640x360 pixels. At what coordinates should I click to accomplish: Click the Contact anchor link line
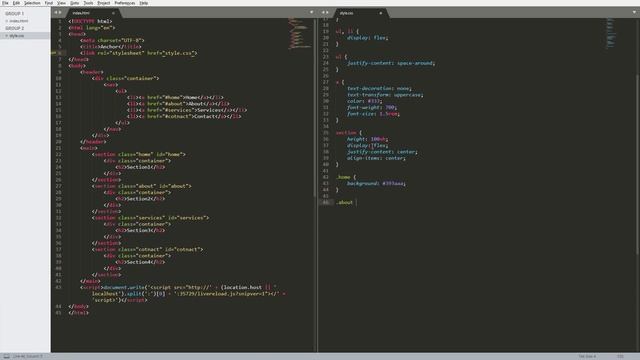tap(184, 116)
